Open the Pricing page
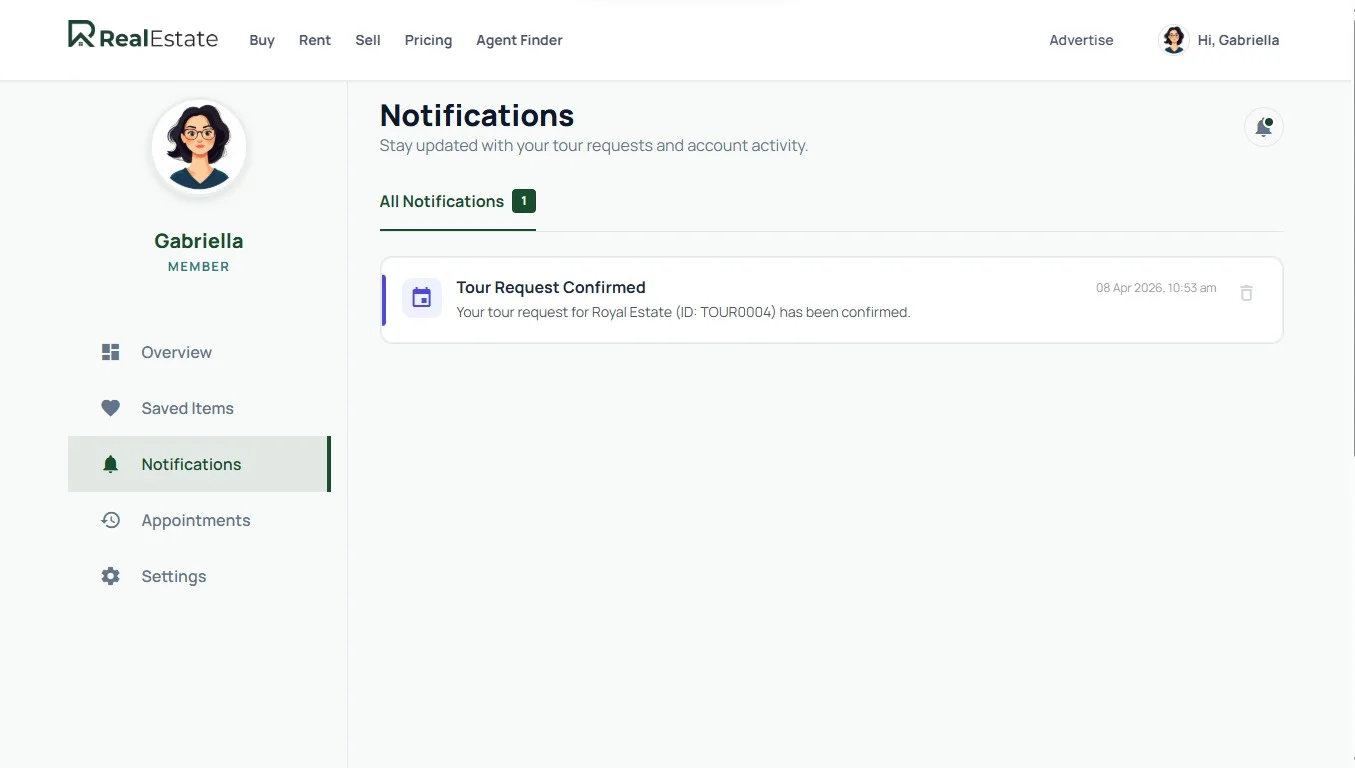 428,40
